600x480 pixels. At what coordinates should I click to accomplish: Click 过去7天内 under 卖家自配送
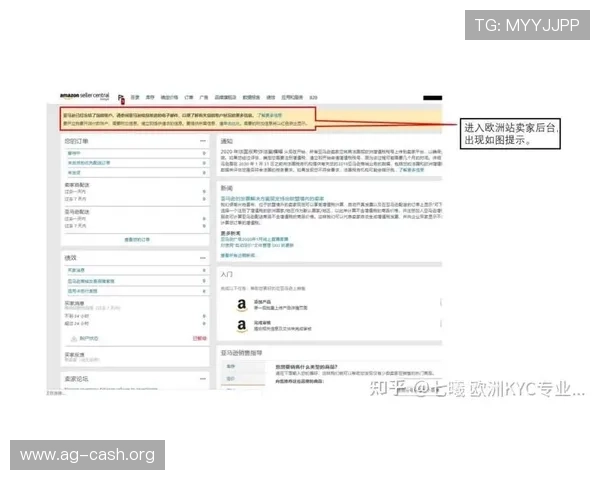(75, 199)
